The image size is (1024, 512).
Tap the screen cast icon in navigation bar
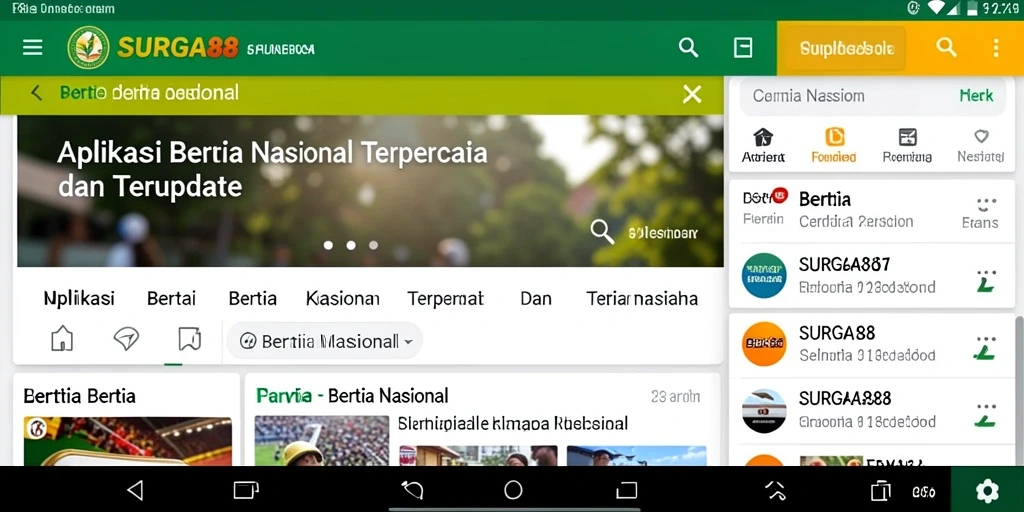246,490
